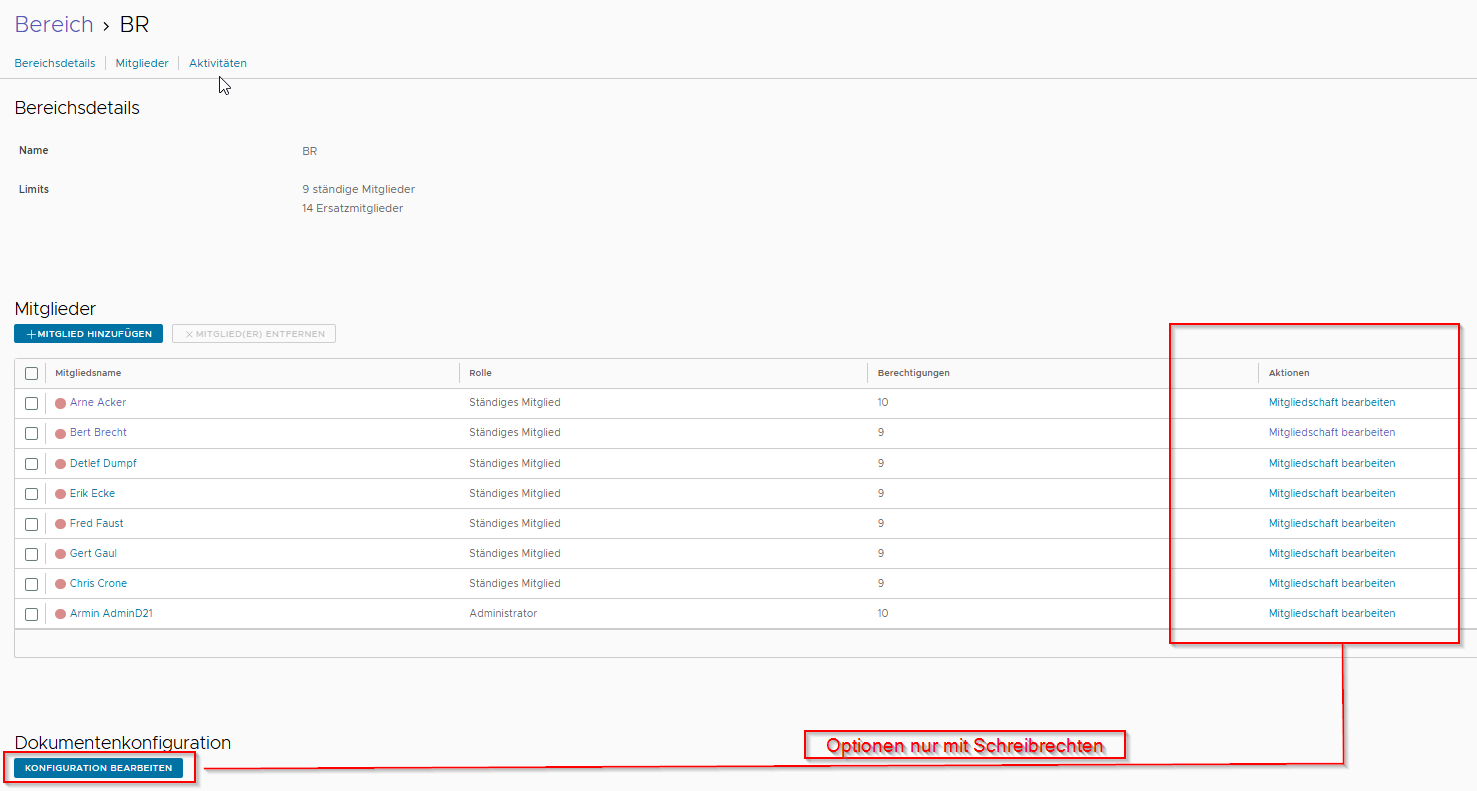Click the Konfiguration bearbeiten button
1477x791 pixels.
click(98, 768)
